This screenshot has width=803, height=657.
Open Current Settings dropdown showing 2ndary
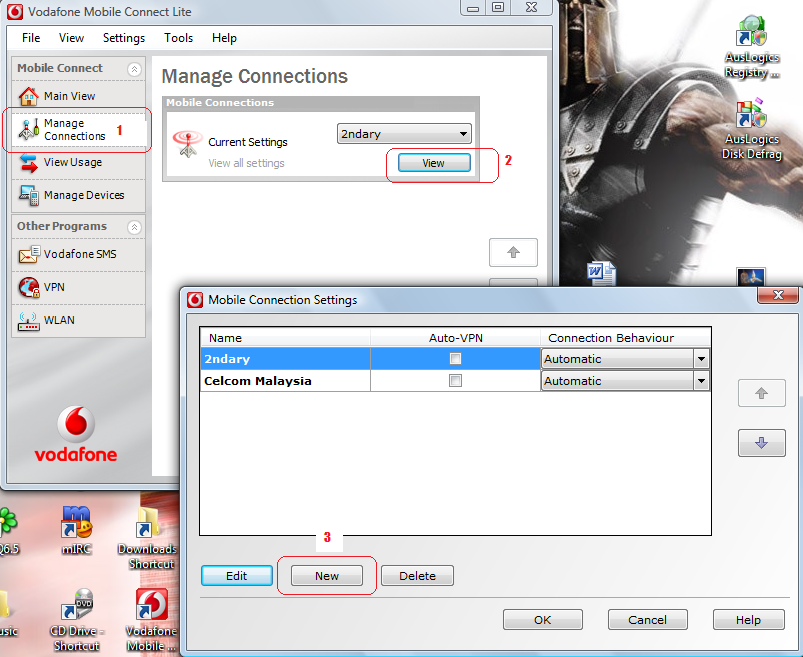click(x=404, y=134)
